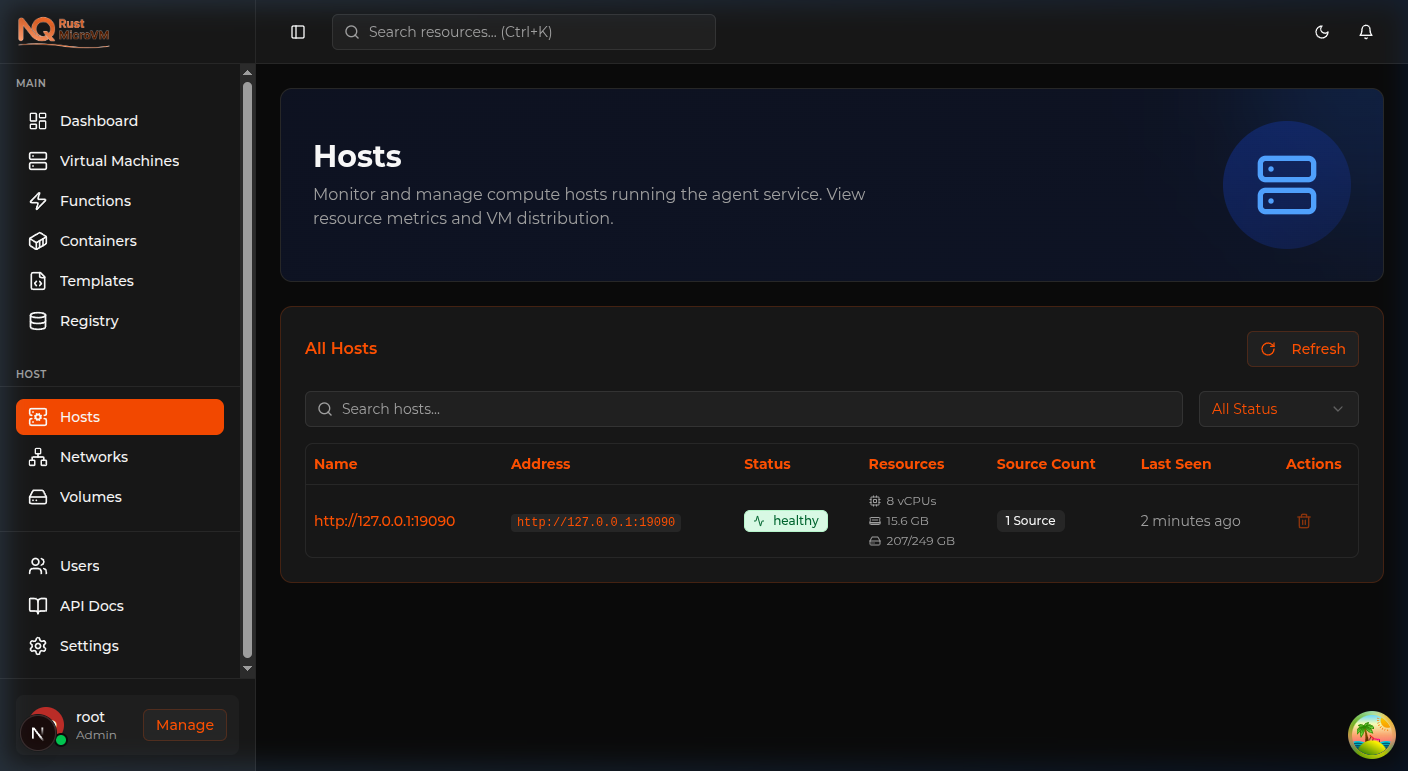Go to Virtual Machines page

pos(119,161)
